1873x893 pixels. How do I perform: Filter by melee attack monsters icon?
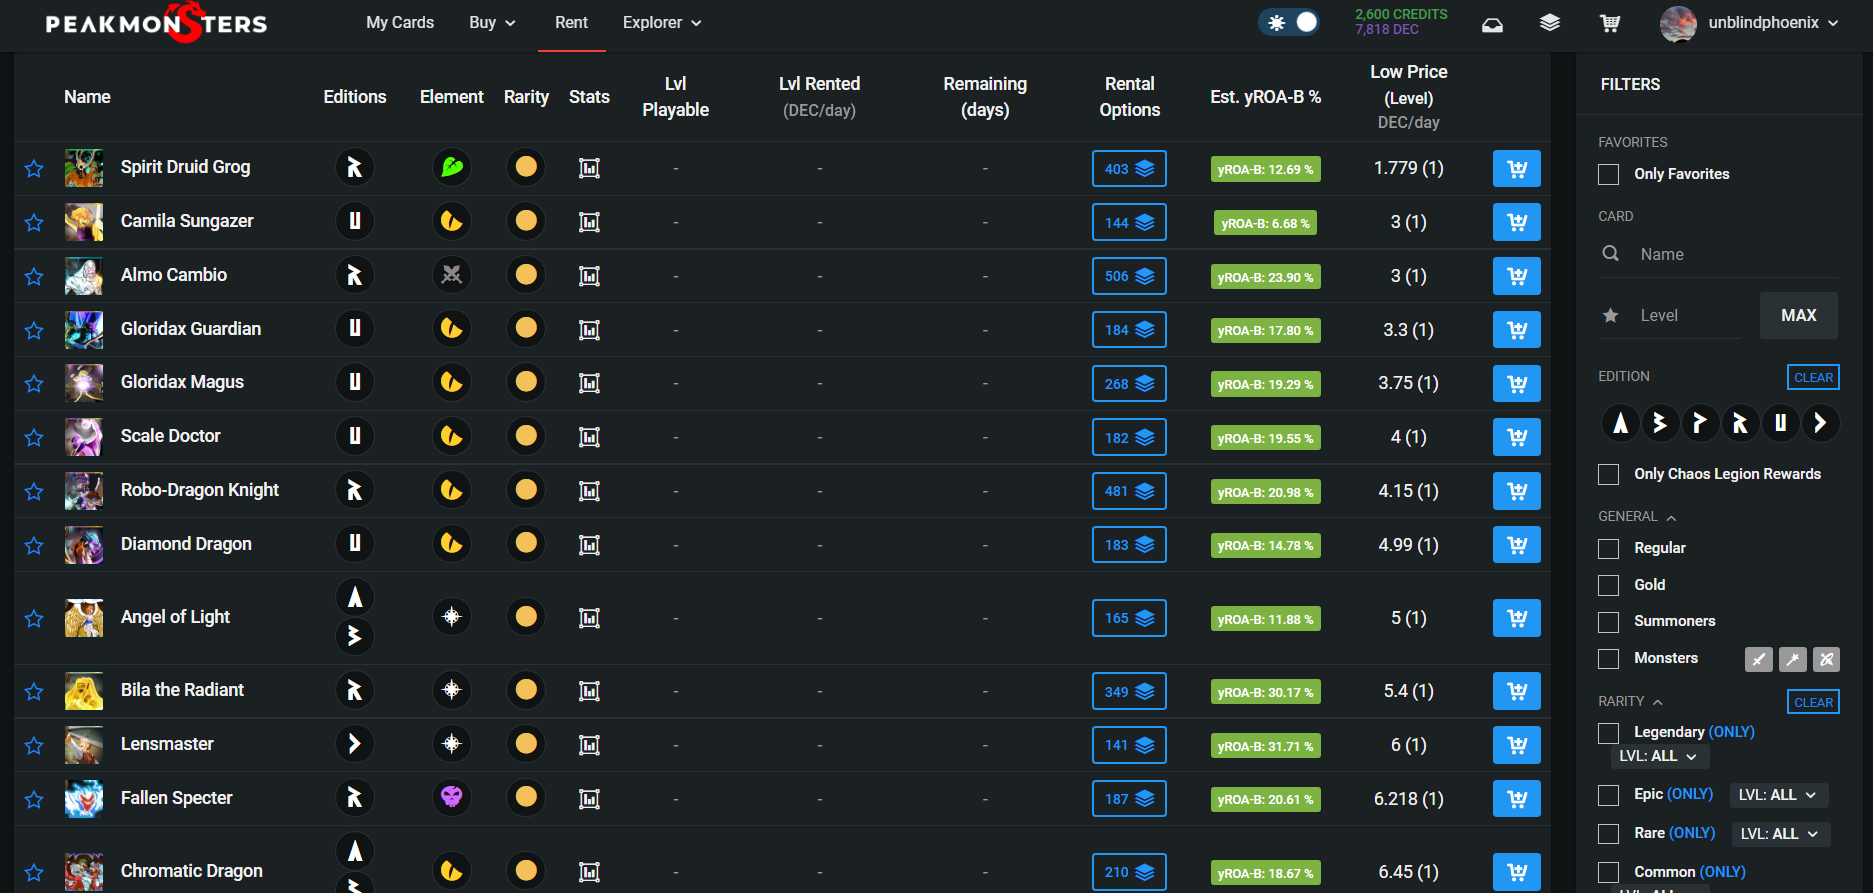[1758, 659]
